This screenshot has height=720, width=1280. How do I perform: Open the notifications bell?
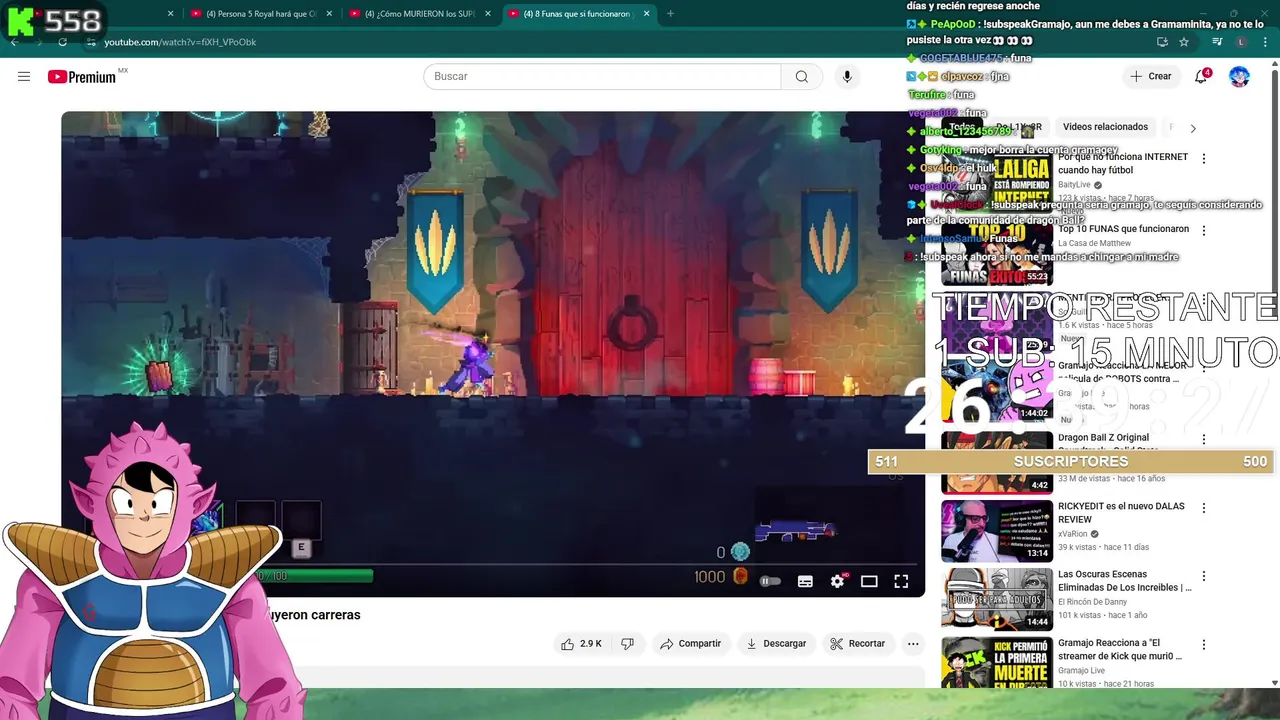pos(1202,77)
